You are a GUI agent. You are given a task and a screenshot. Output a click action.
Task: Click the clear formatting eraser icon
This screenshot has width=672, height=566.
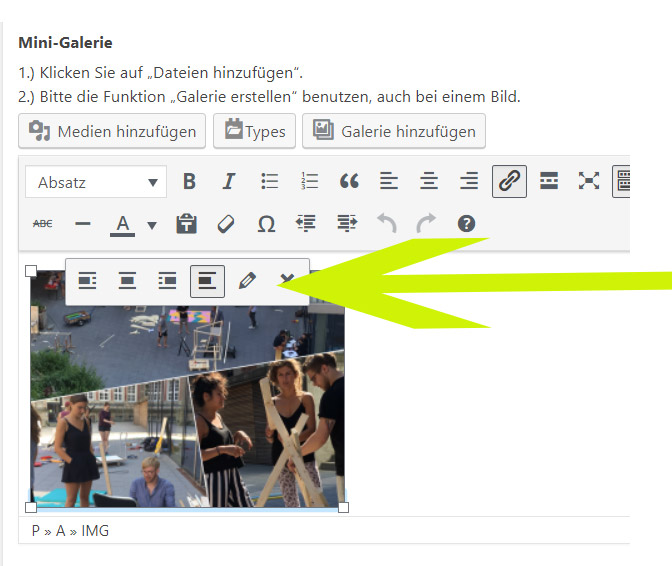coord(226,224)
